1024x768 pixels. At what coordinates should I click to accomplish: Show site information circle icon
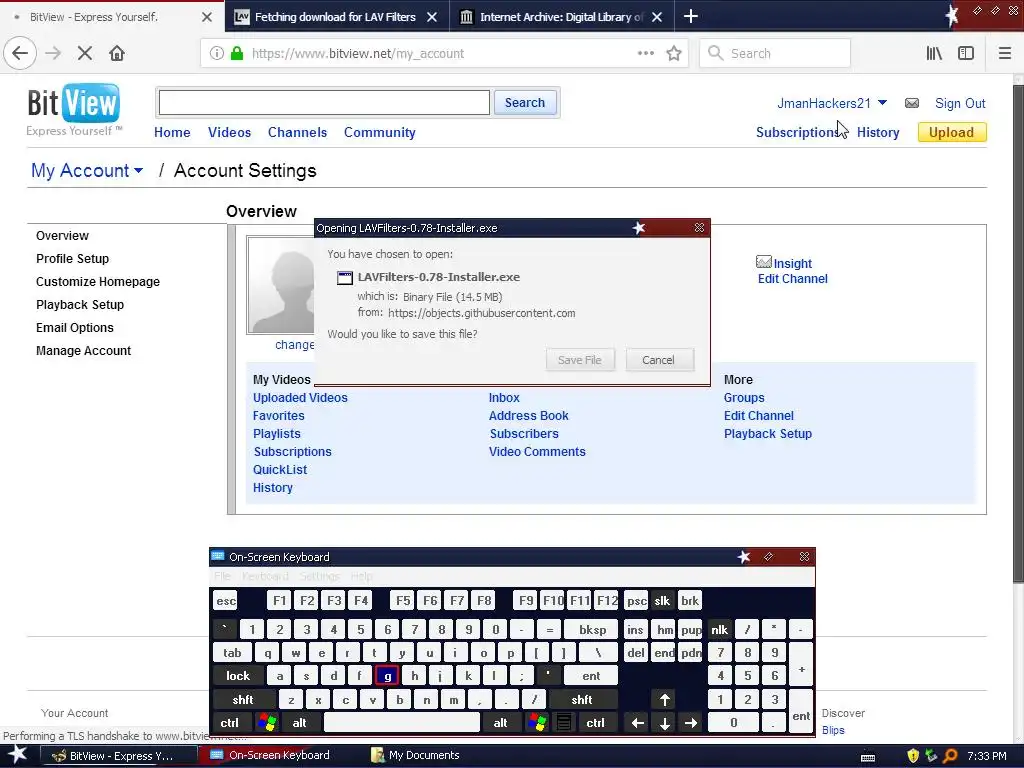pos(217,54)
